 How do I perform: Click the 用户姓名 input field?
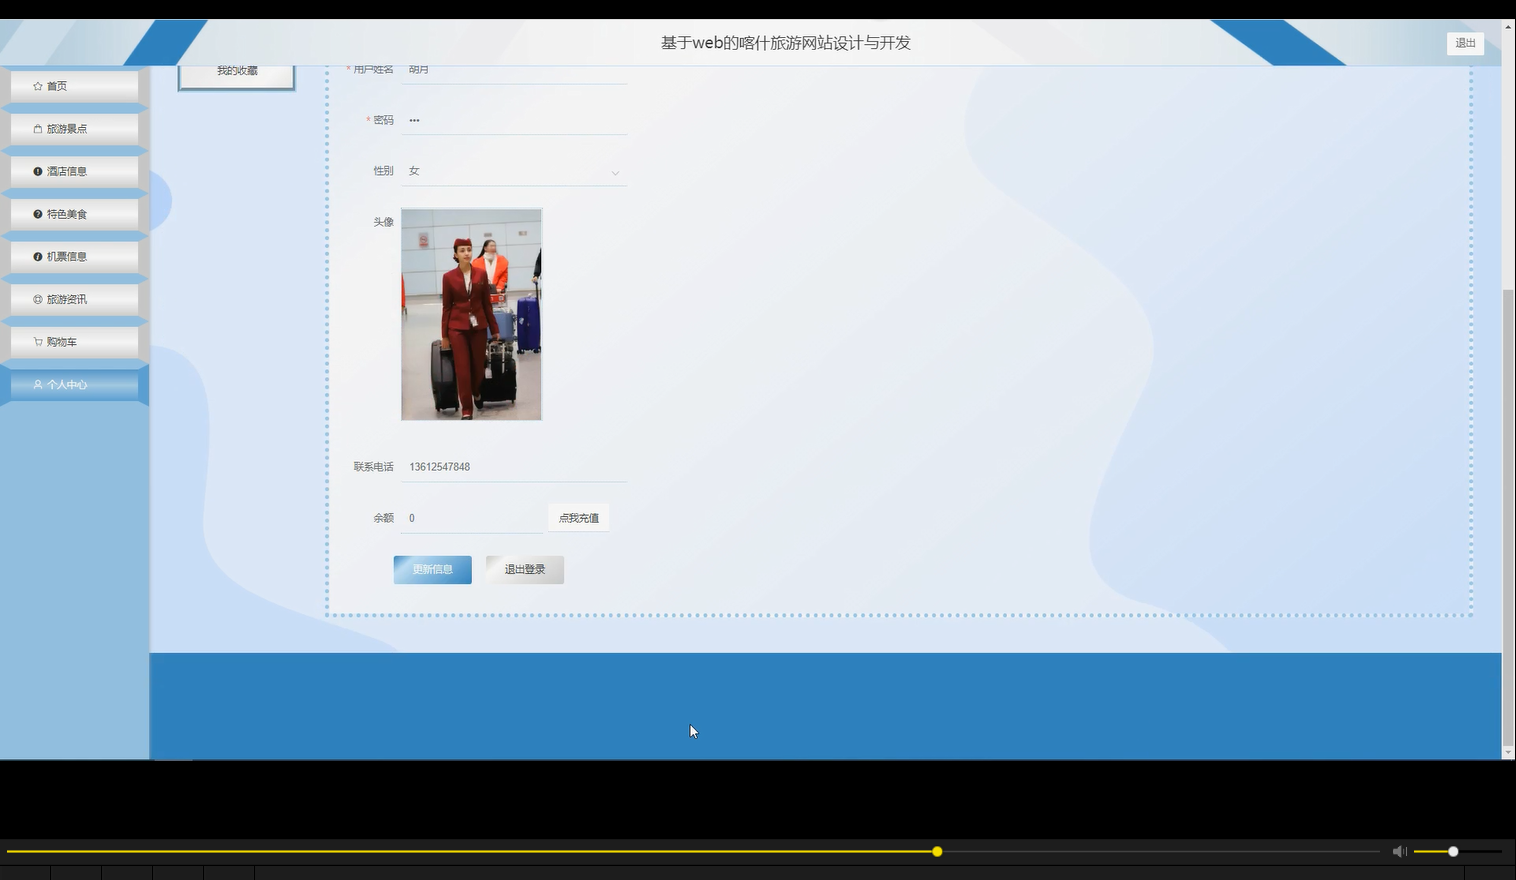[x=514, y=72]
